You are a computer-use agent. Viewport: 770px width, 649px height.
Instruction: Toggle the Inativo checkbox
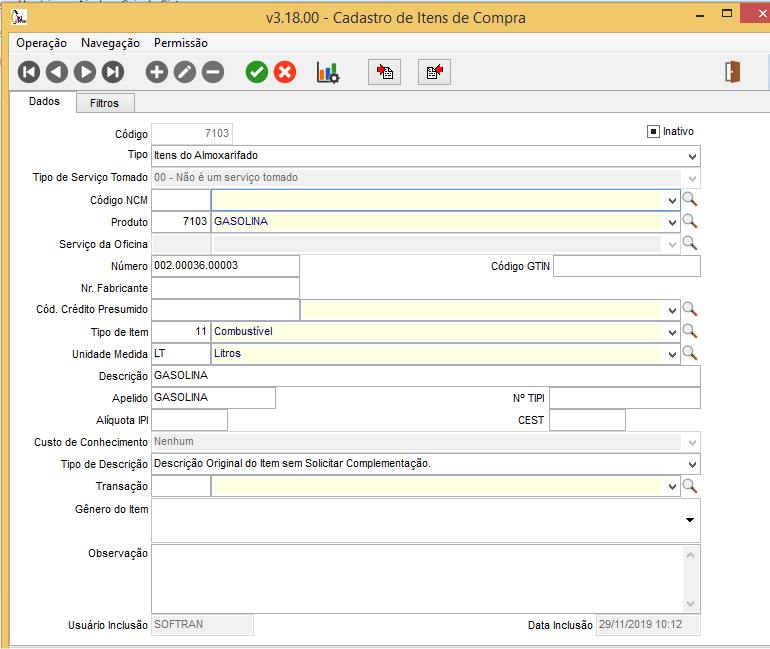click(x=653, y=132)
